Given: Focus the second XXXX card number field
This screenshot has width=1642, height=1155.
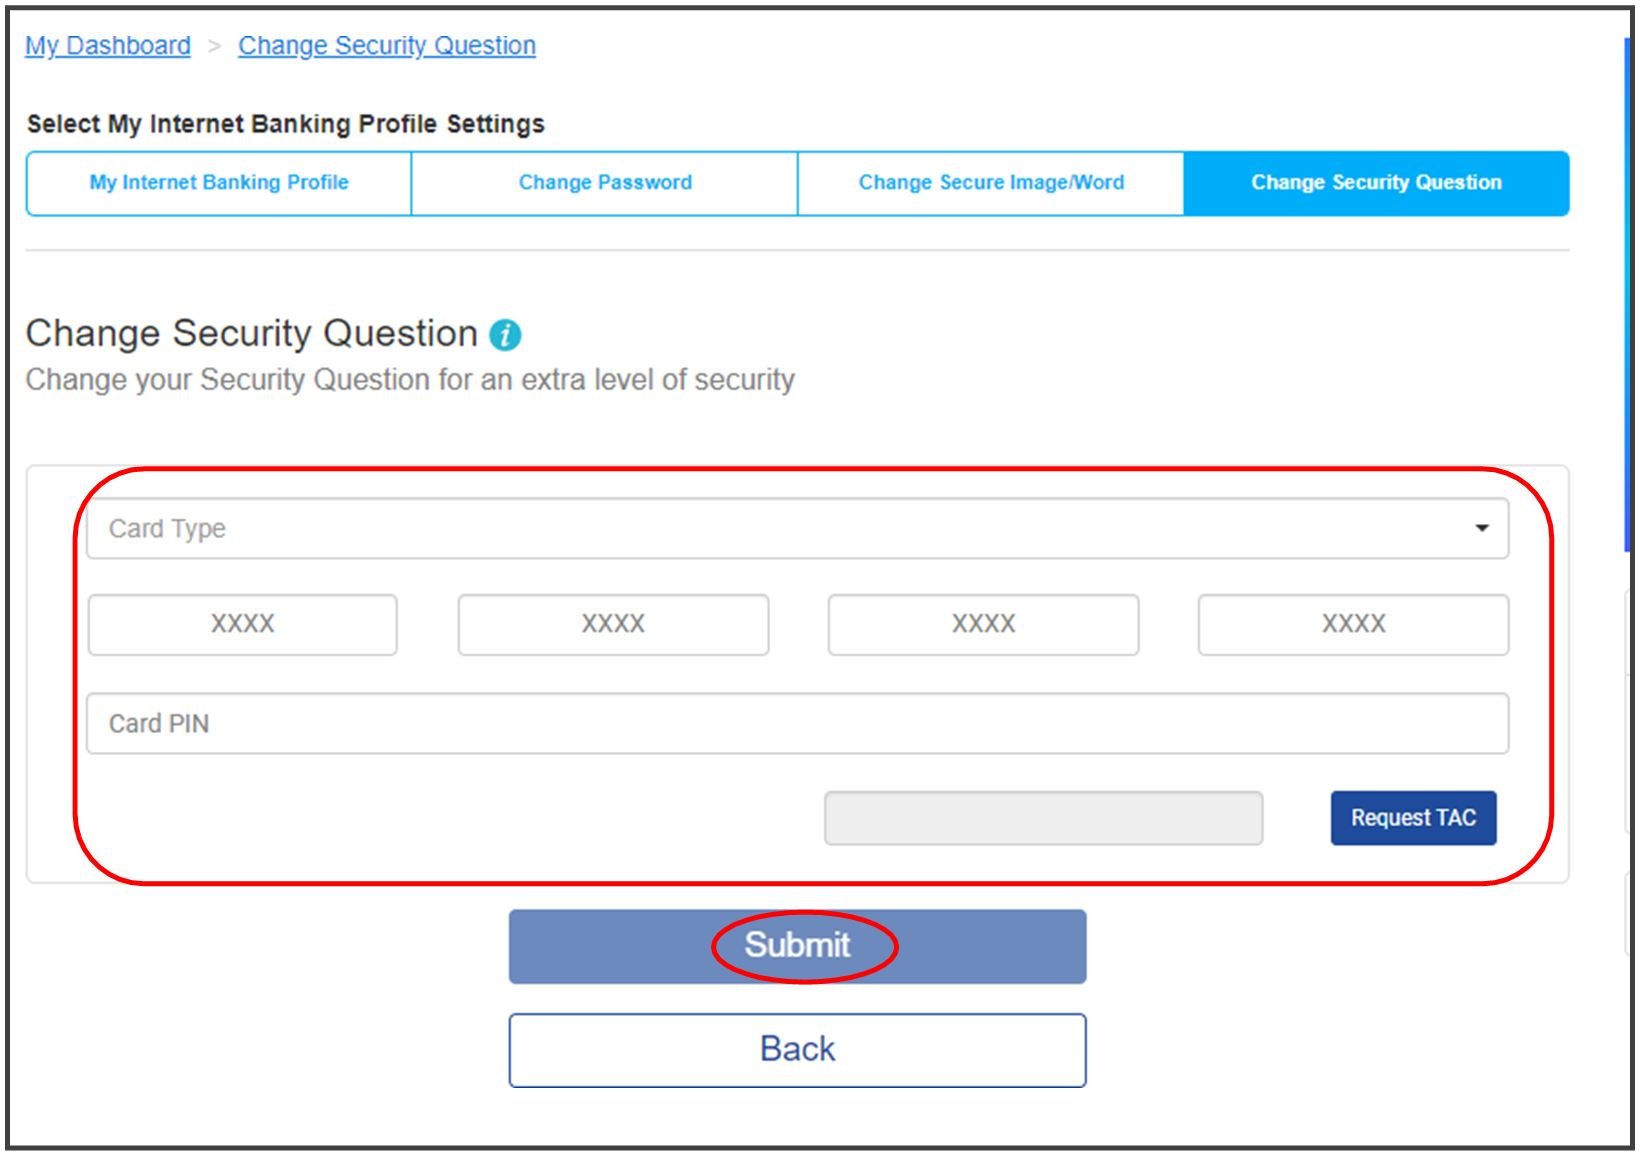Looking at the screenshot, I should coord(613,625).
